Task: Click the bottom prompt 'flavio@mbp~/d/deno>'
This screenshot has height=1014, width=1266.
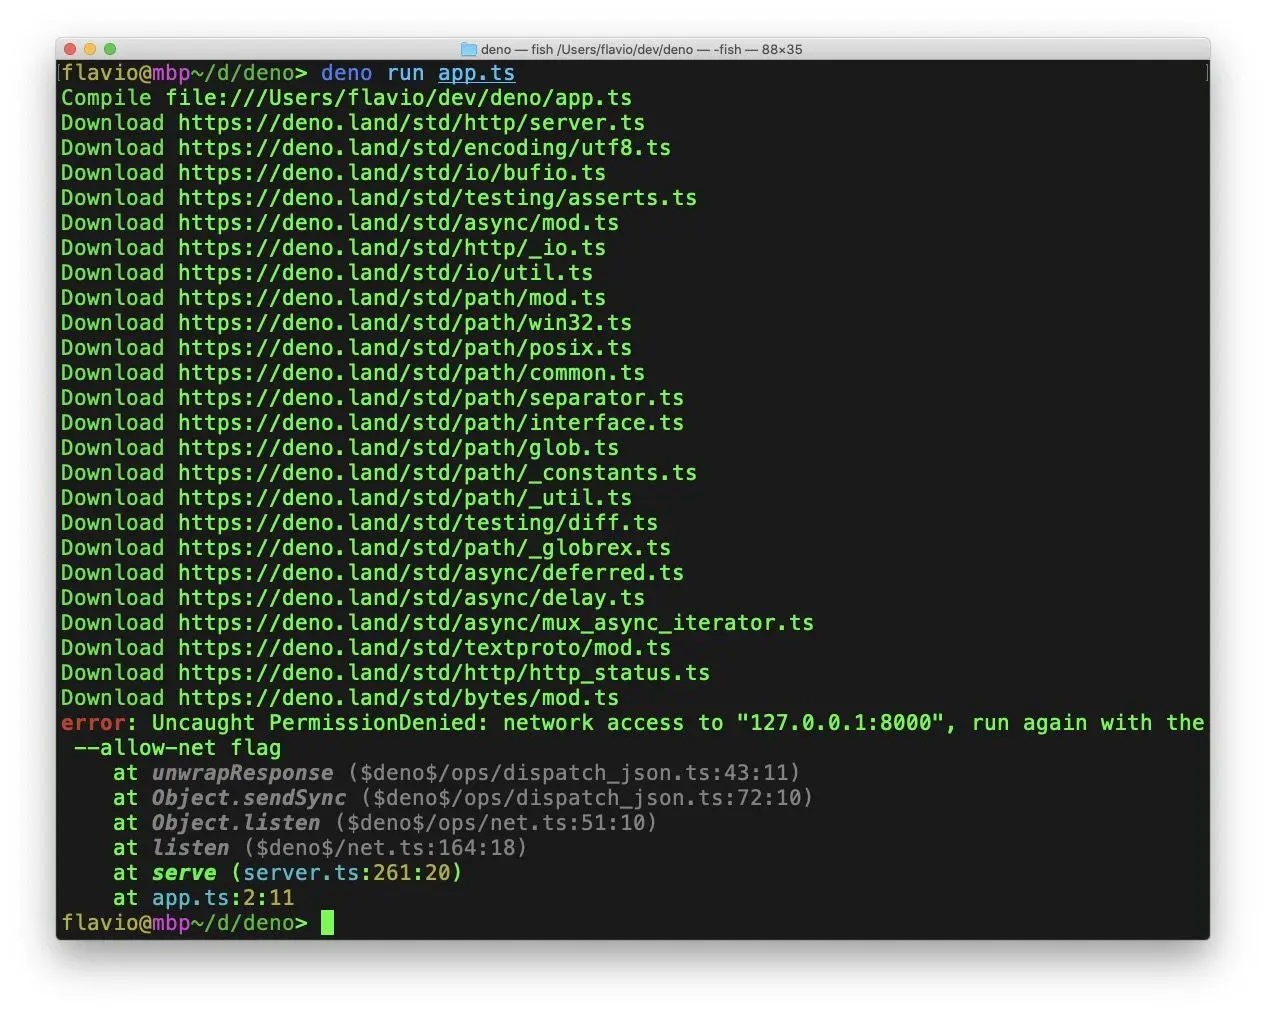Action: [184, 923]
